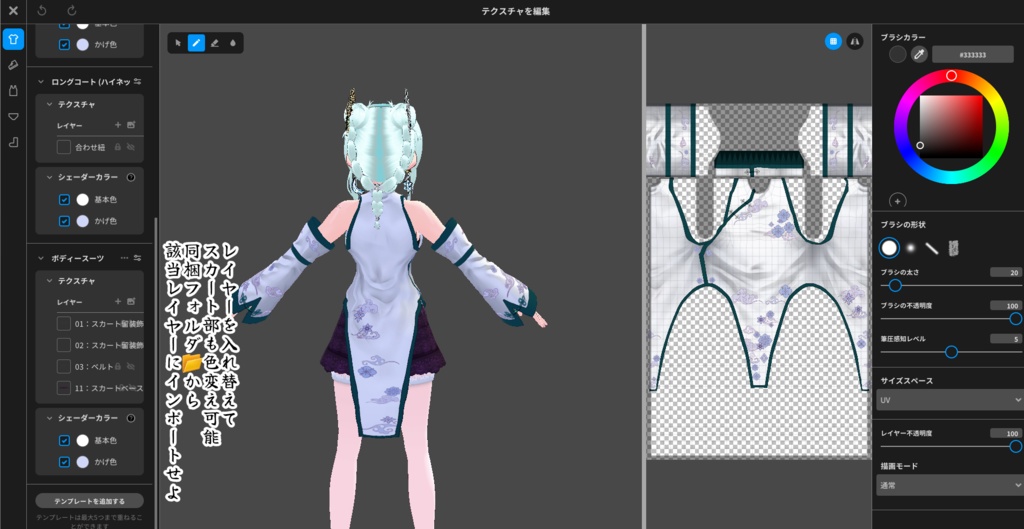Open help for ボディースーツ シェーダーカラー
This screenshot has height=529, width=1024.
click(130, 418)
